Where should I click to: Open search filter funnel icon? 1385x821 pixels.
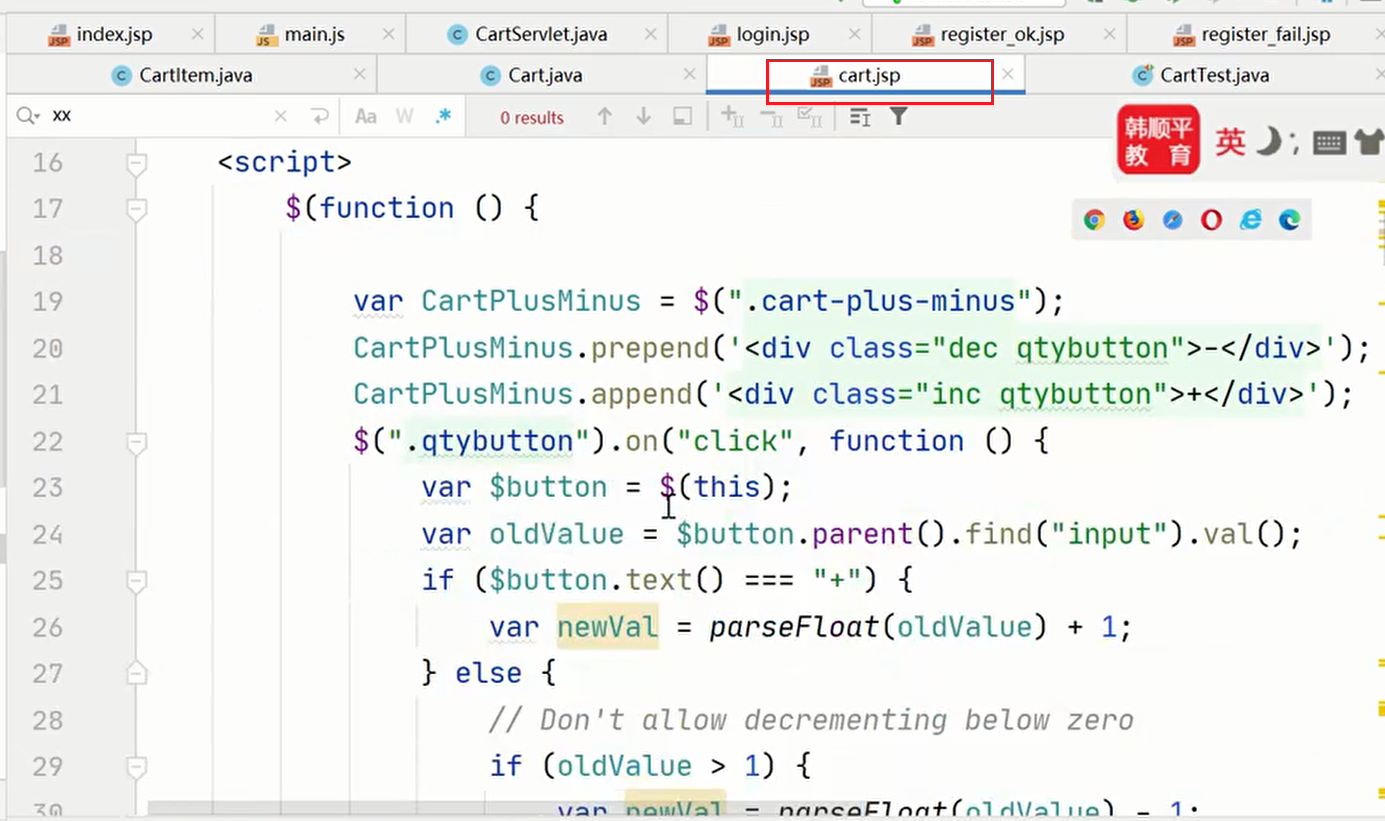898,116
